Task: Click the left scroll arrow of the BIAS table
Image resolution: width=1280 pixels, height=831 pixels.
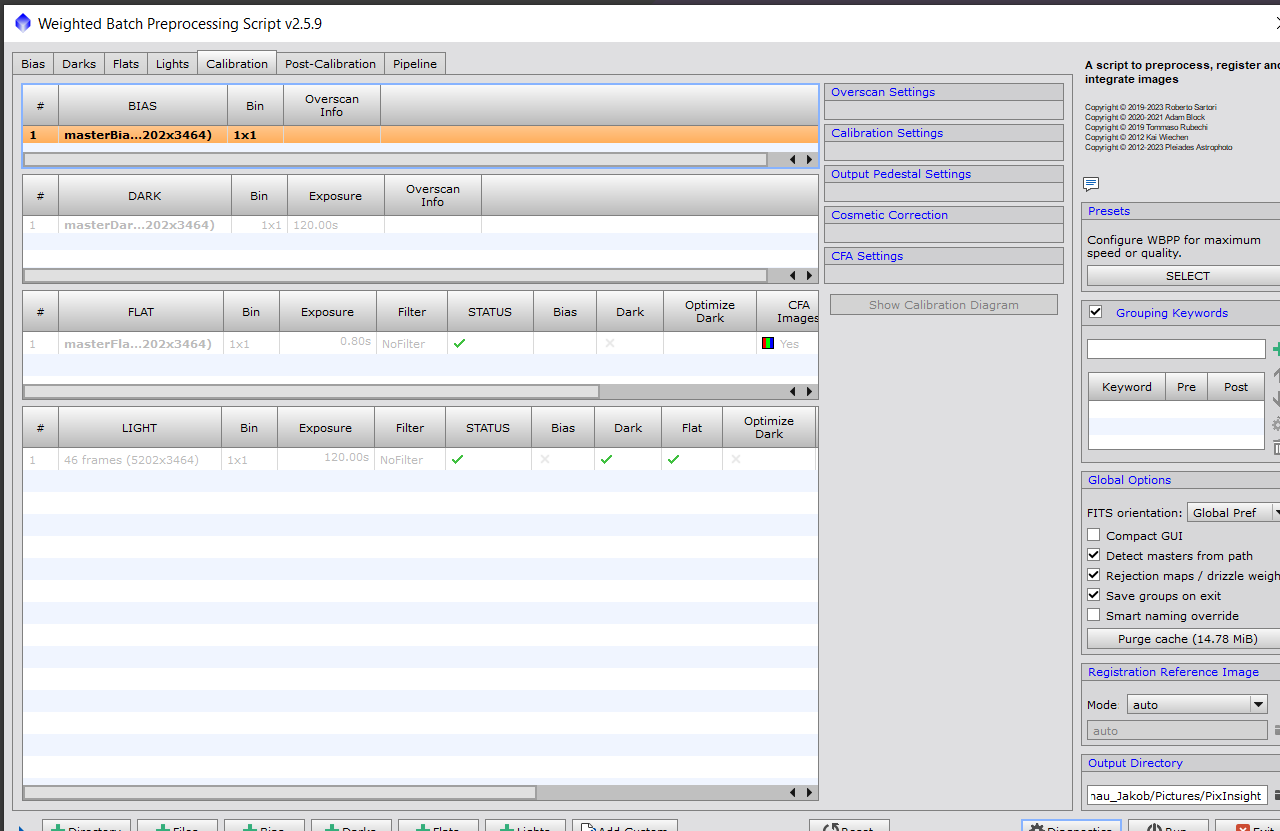Action: point(793,159)
